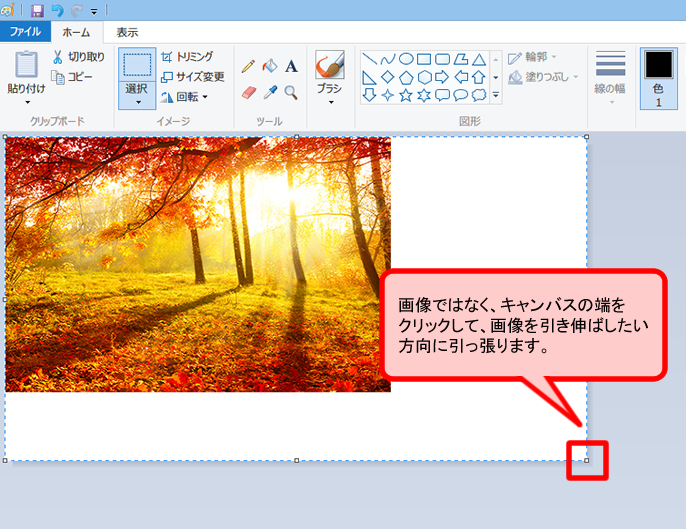
Task: Select the right triangle shape
Action: click(370, 77)
